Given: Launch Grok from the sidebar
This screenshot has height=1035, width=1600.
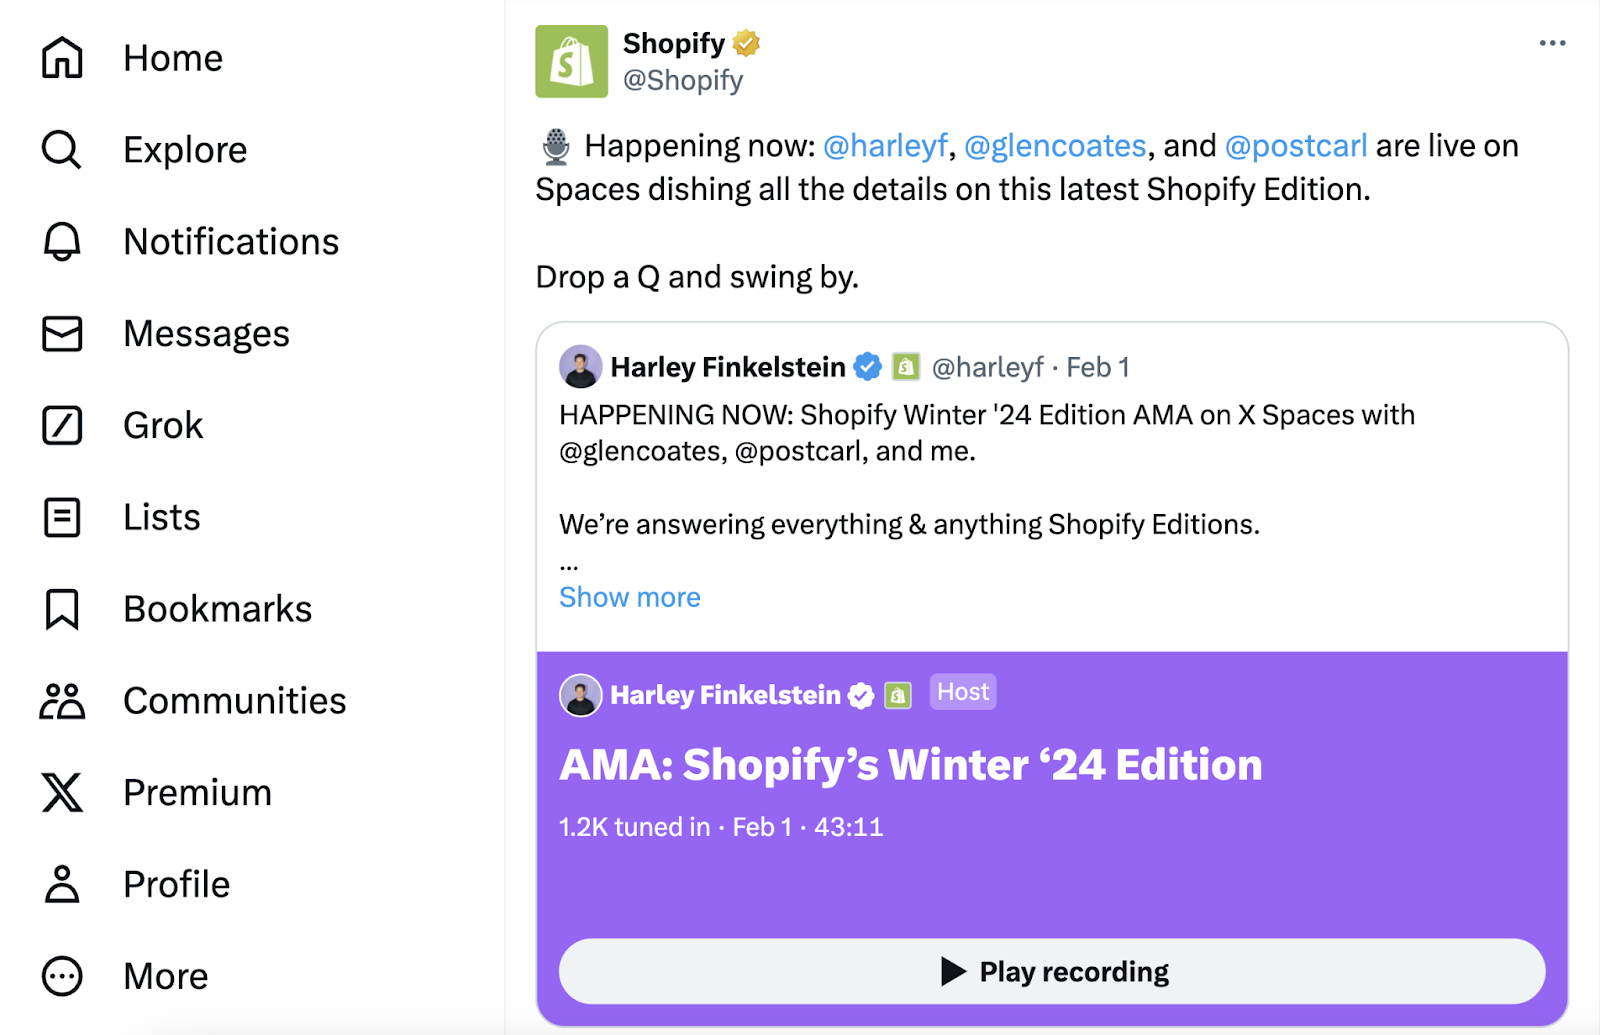Looking at the screenshot, I should pos(162,424).
